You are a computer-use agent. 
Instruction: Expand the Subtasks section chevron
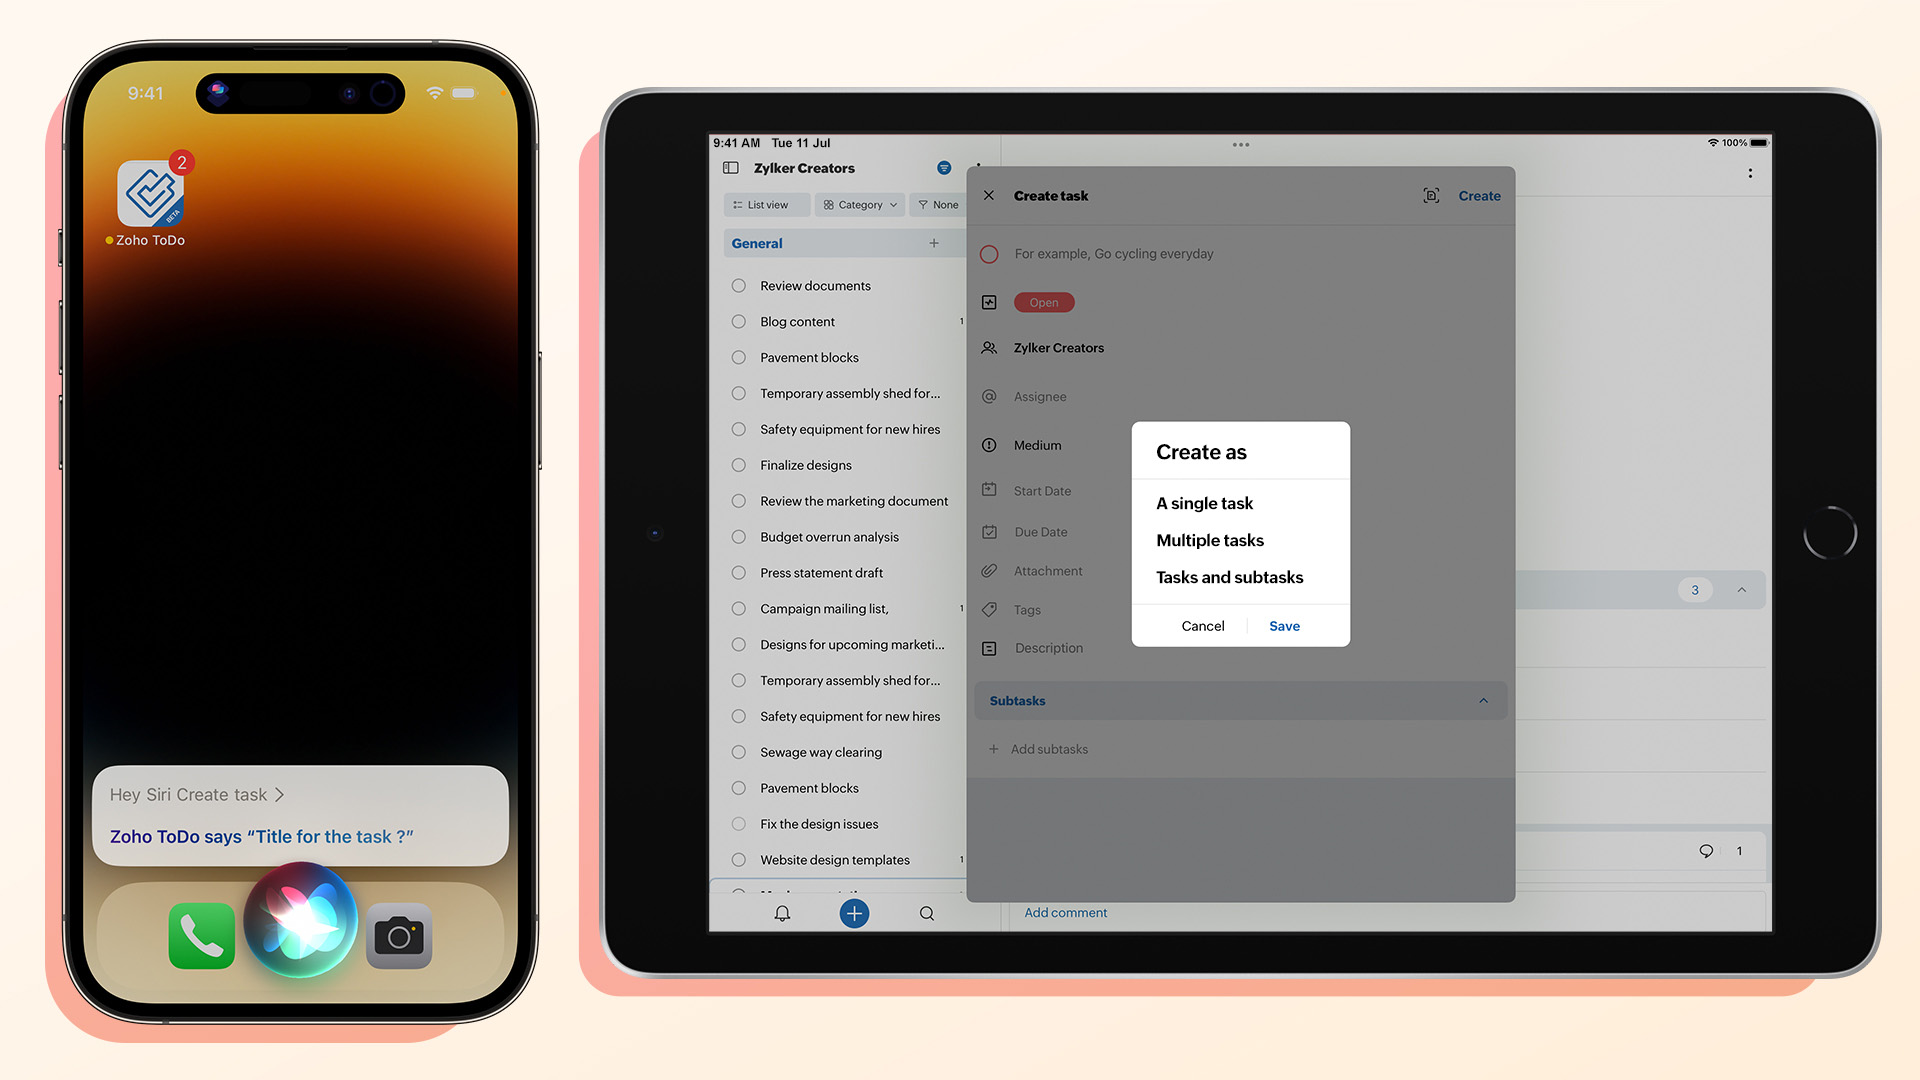pos(1484,700)
